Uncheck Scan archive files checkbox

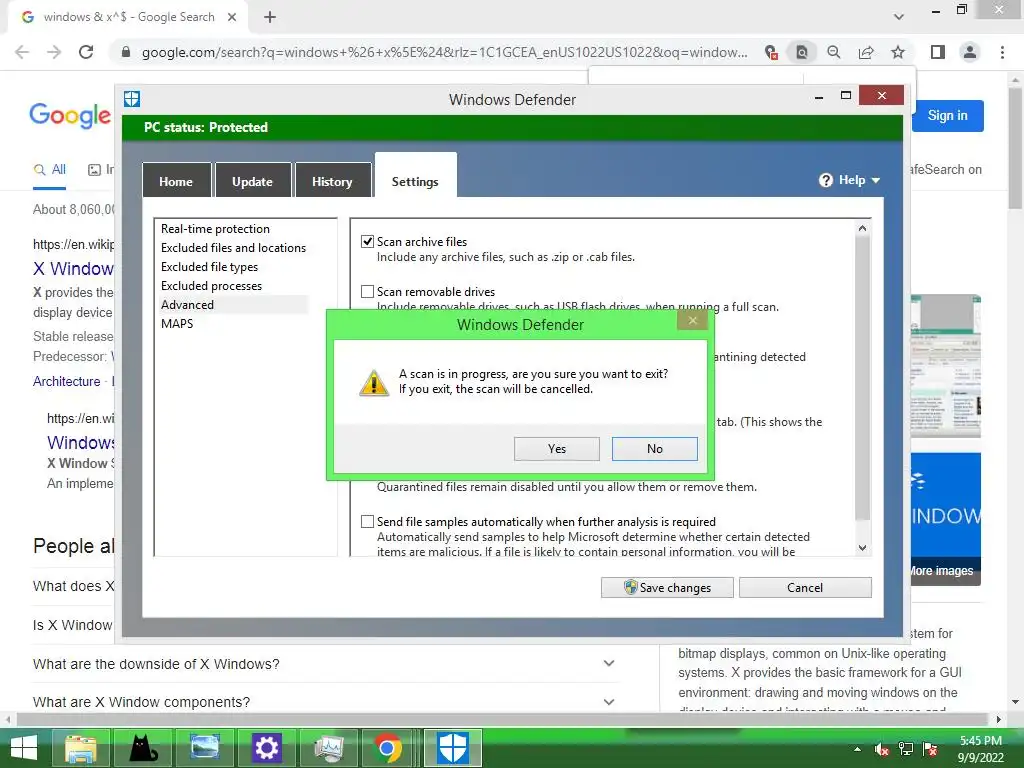pos(368,242)
